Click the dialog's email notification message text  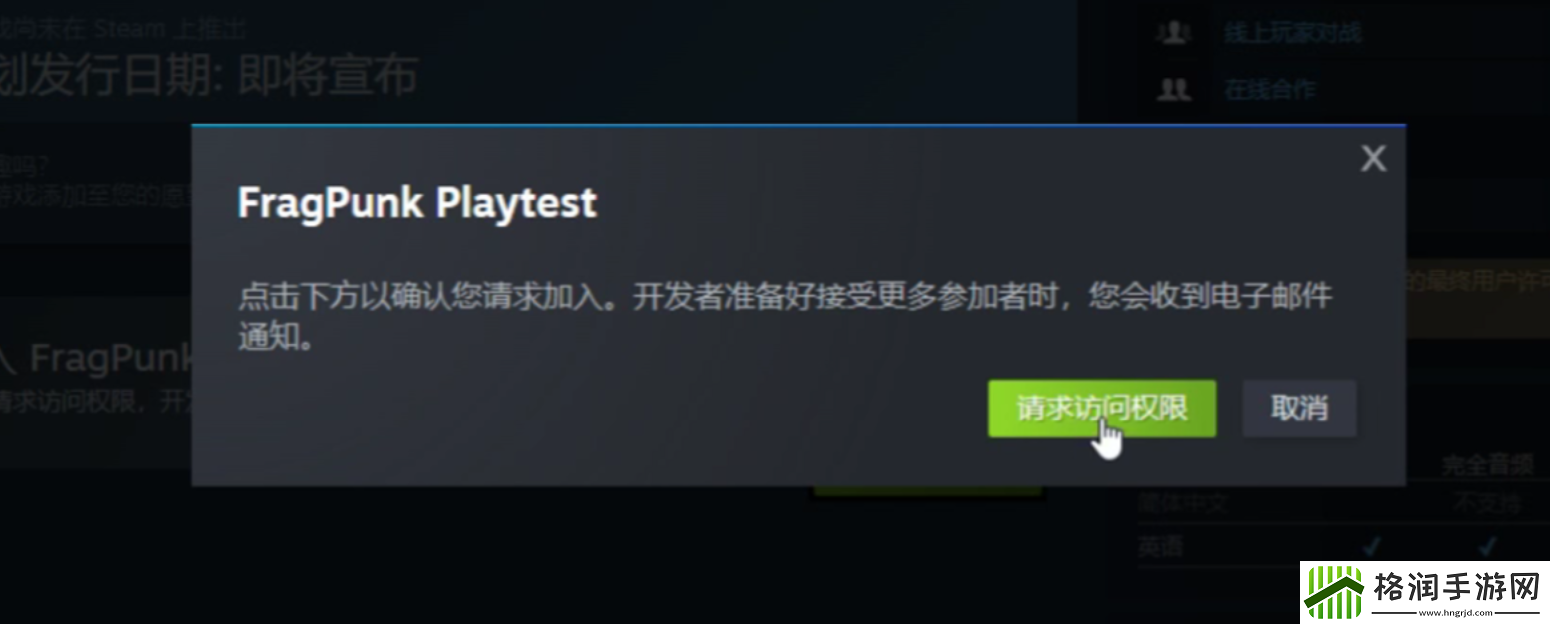[785, 316]
